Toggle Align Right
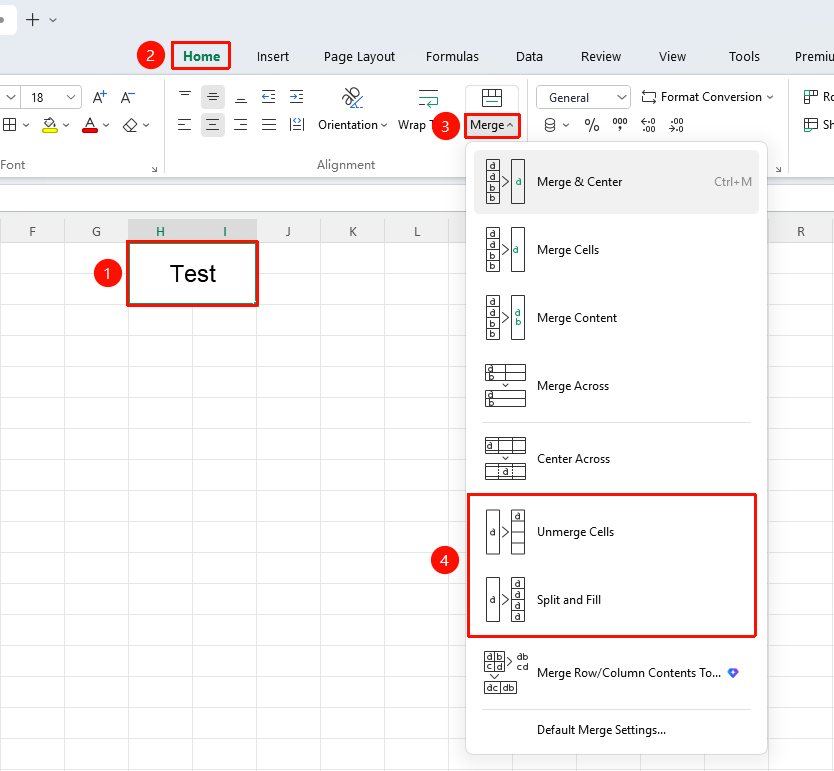This screenshot has width=834, height=771. [x=241, y=125]
